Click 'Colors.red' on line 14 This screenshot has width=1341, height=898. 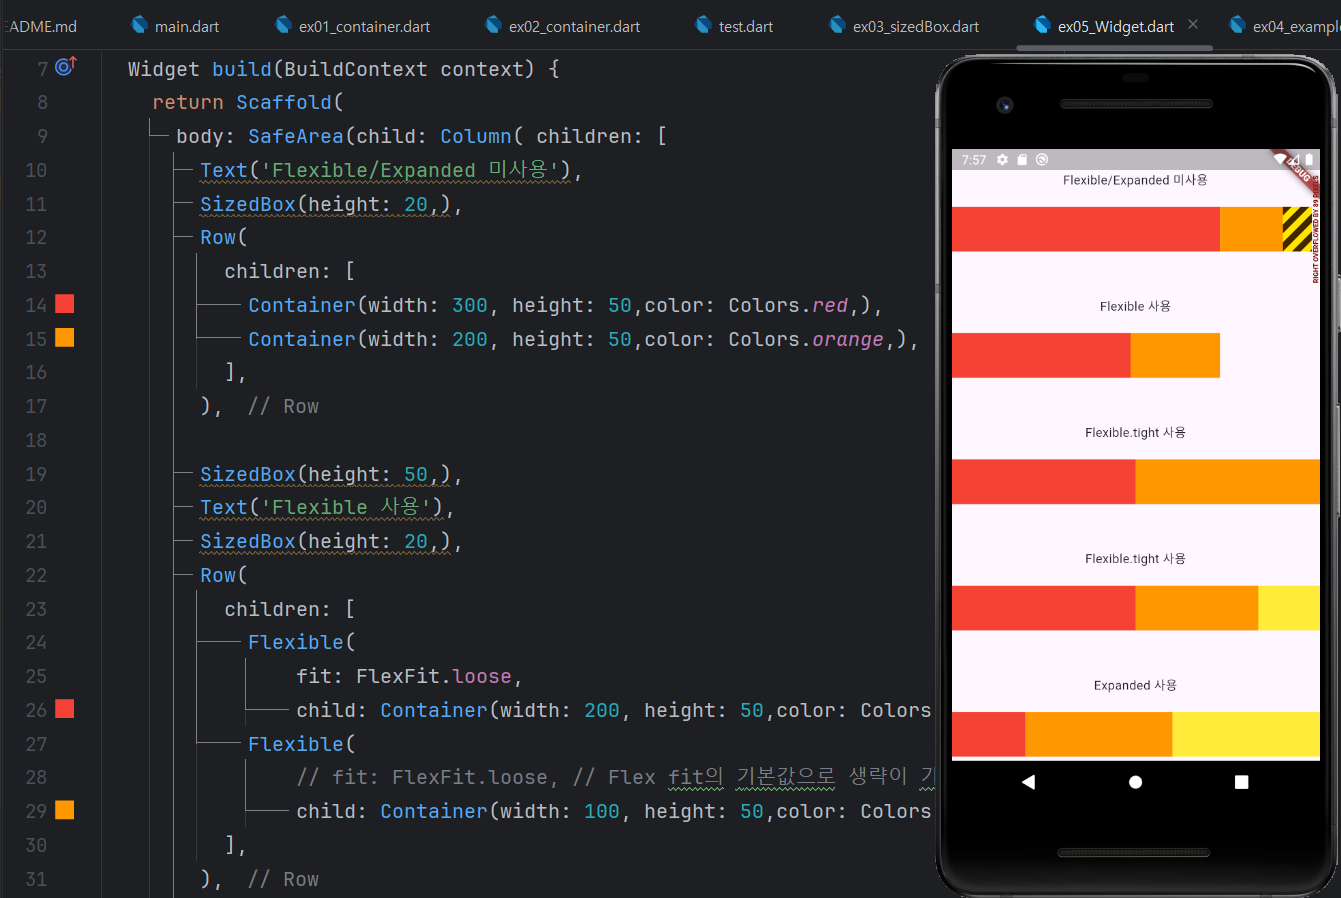788,305
